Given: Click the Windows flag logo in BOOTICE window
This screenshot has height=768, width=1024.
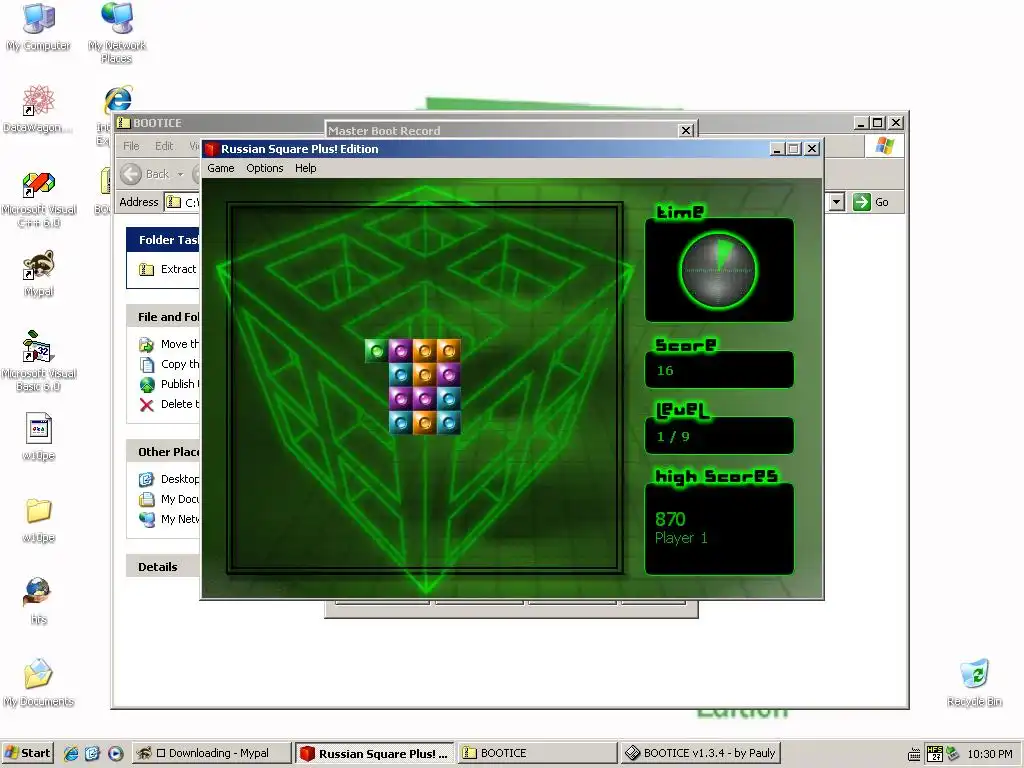Looking at the screenshot, I should (x=884, y=146).
